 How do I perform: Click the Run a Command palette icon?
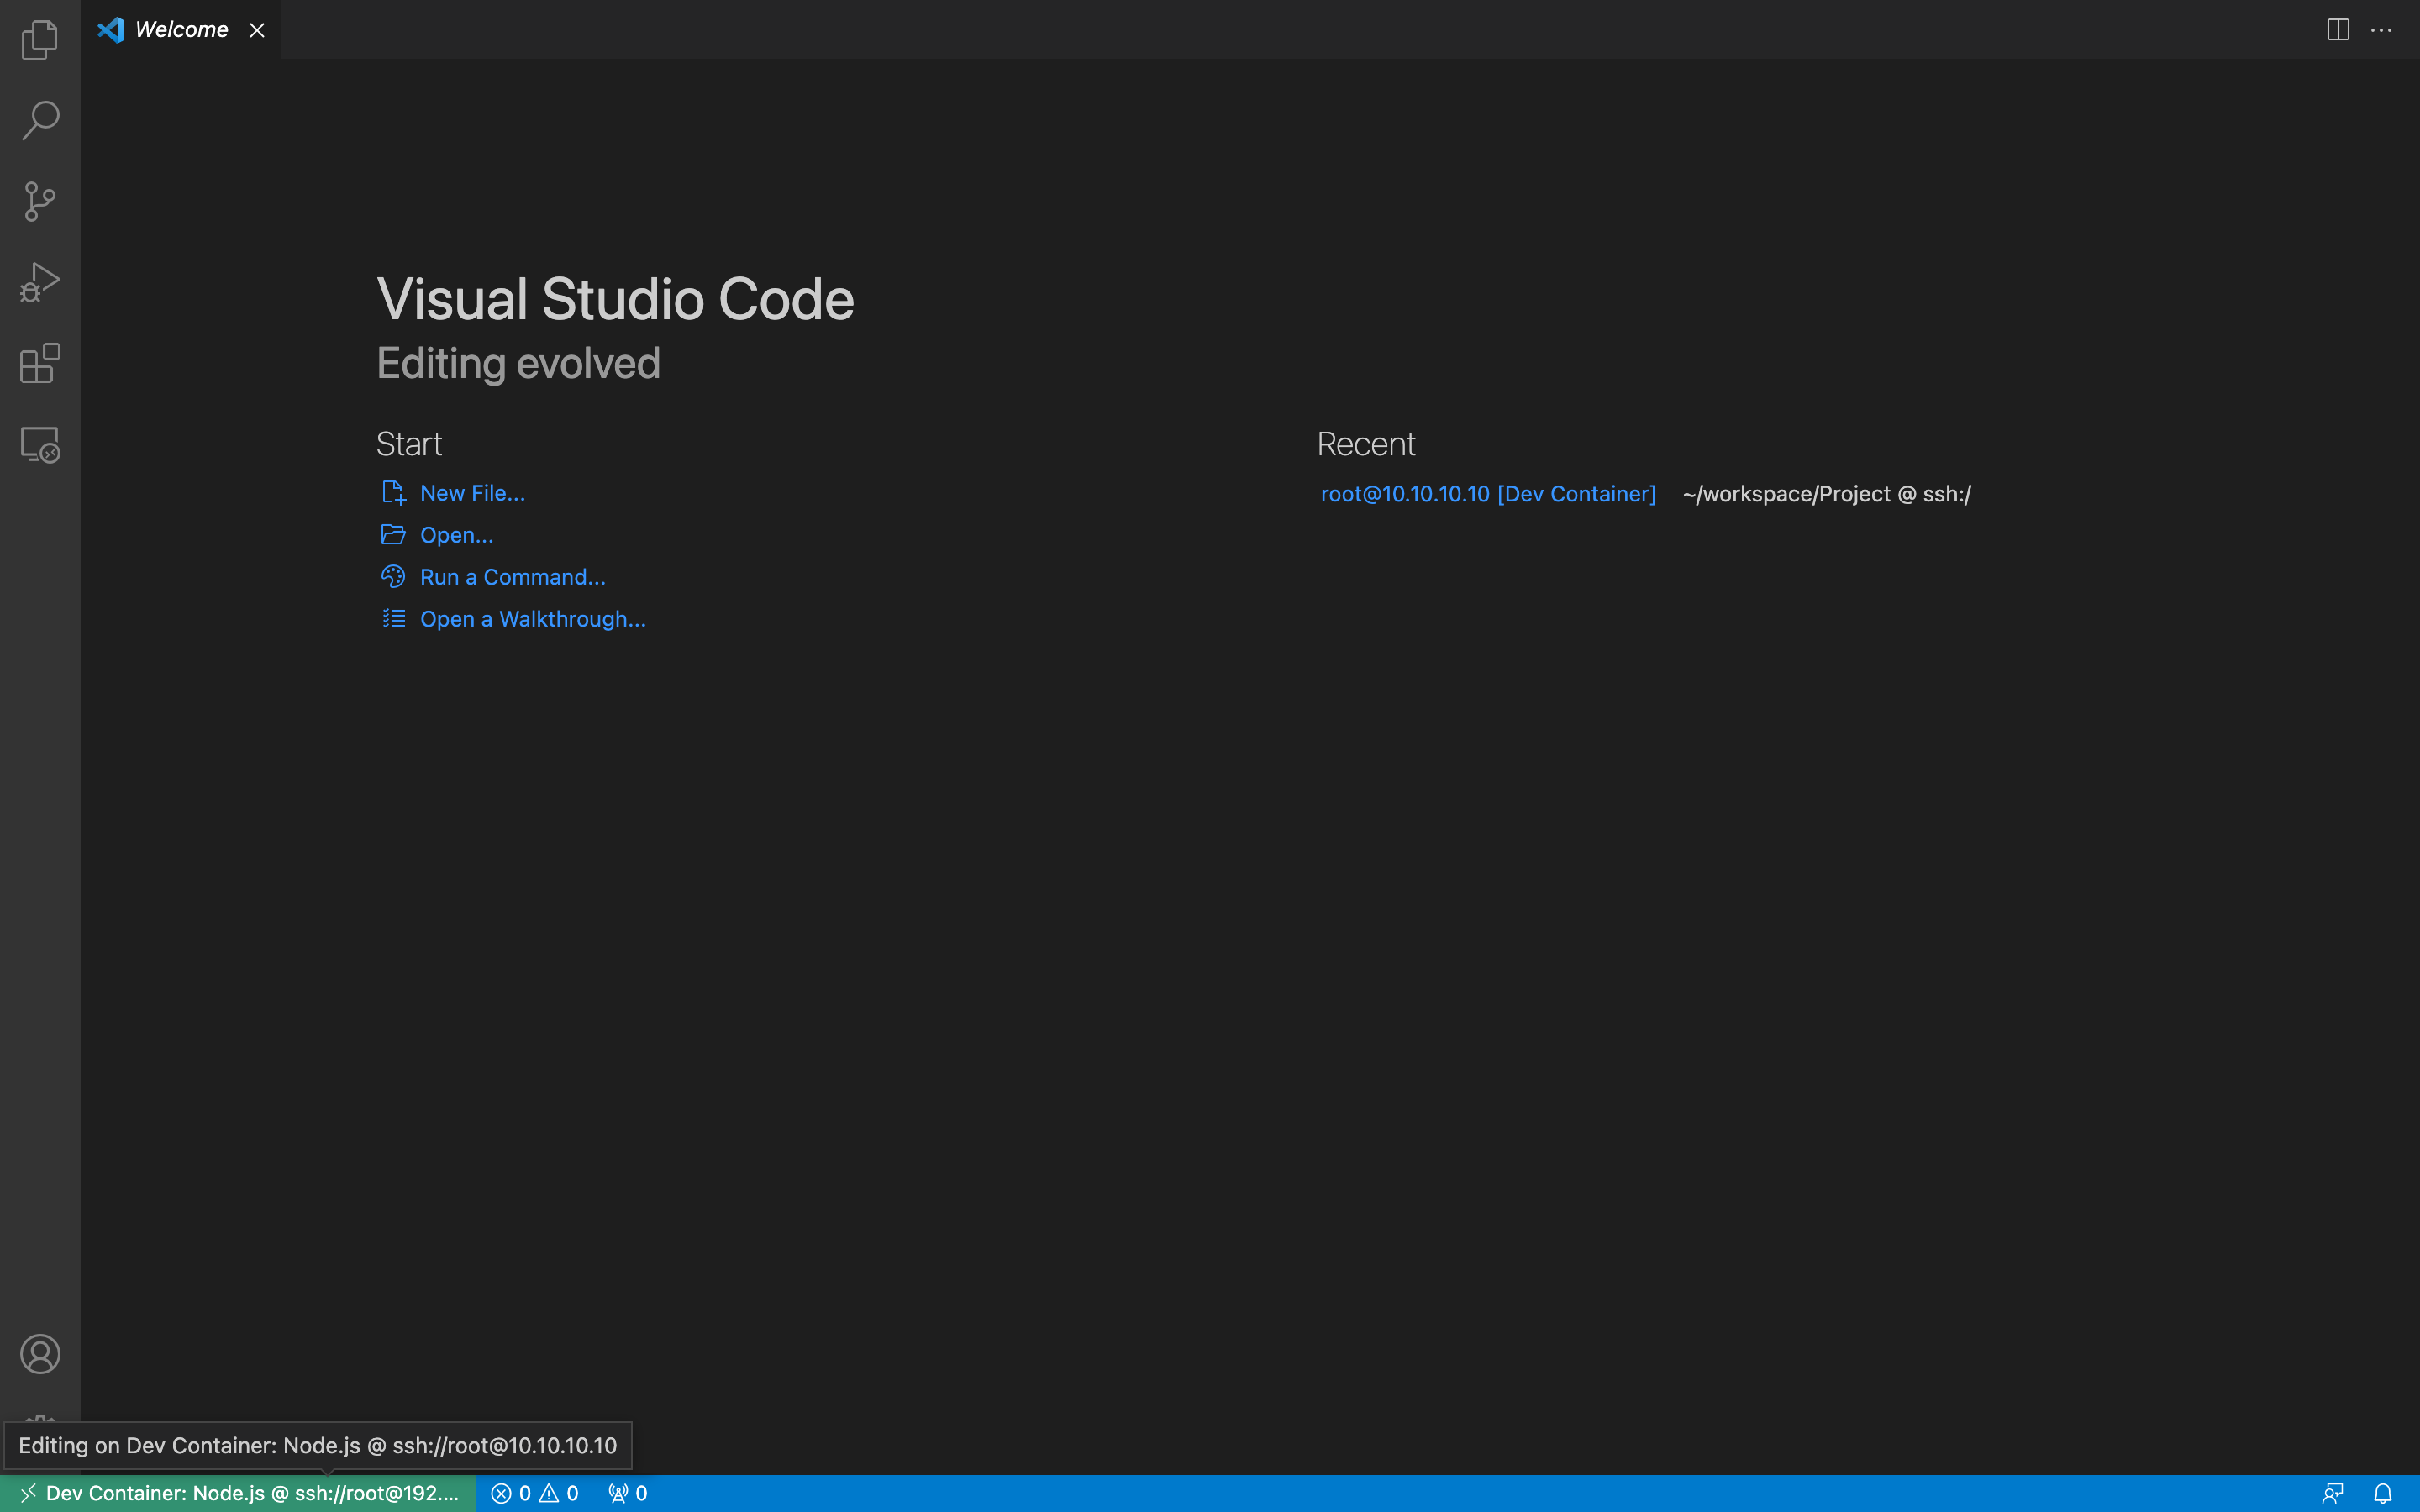393,577
